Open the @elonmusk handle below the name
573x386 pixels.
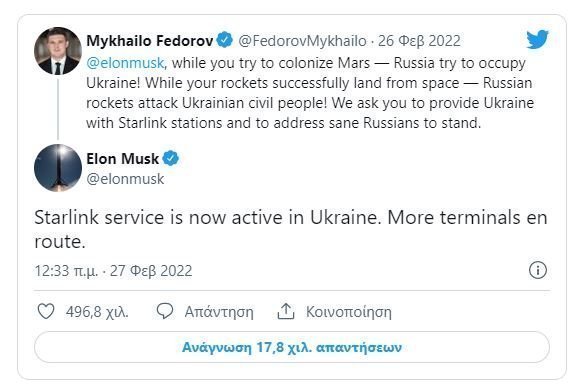coord(125,179)
